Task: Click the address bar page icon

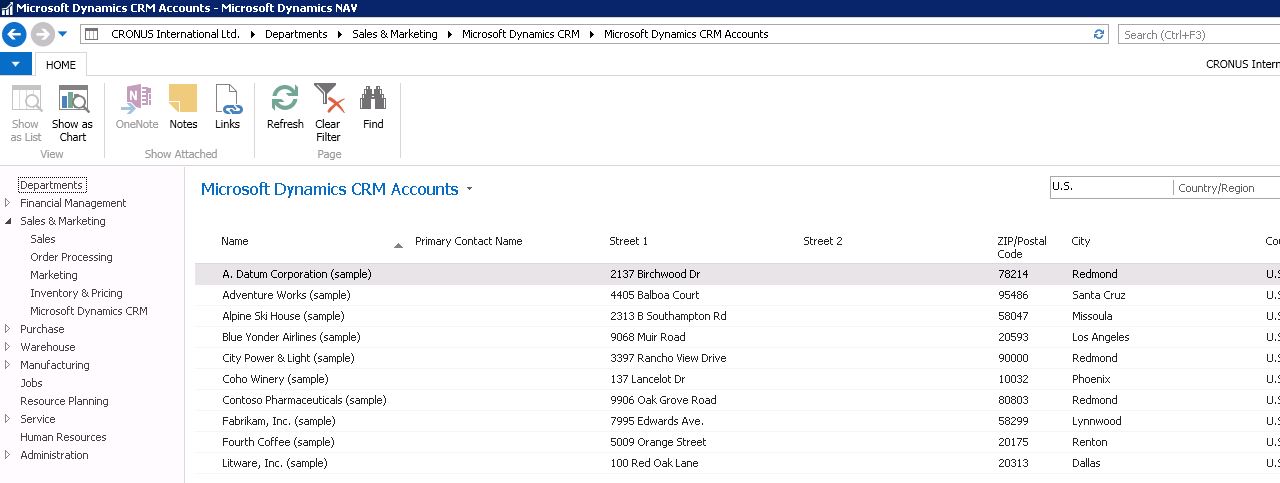Action: pos(91,34)
